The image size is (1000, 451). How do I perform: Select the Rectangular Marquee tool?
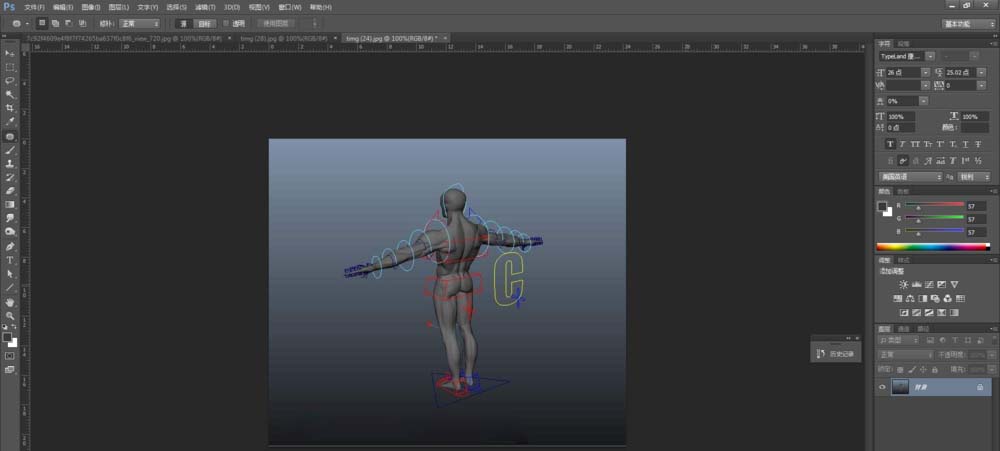coord(10,66)
